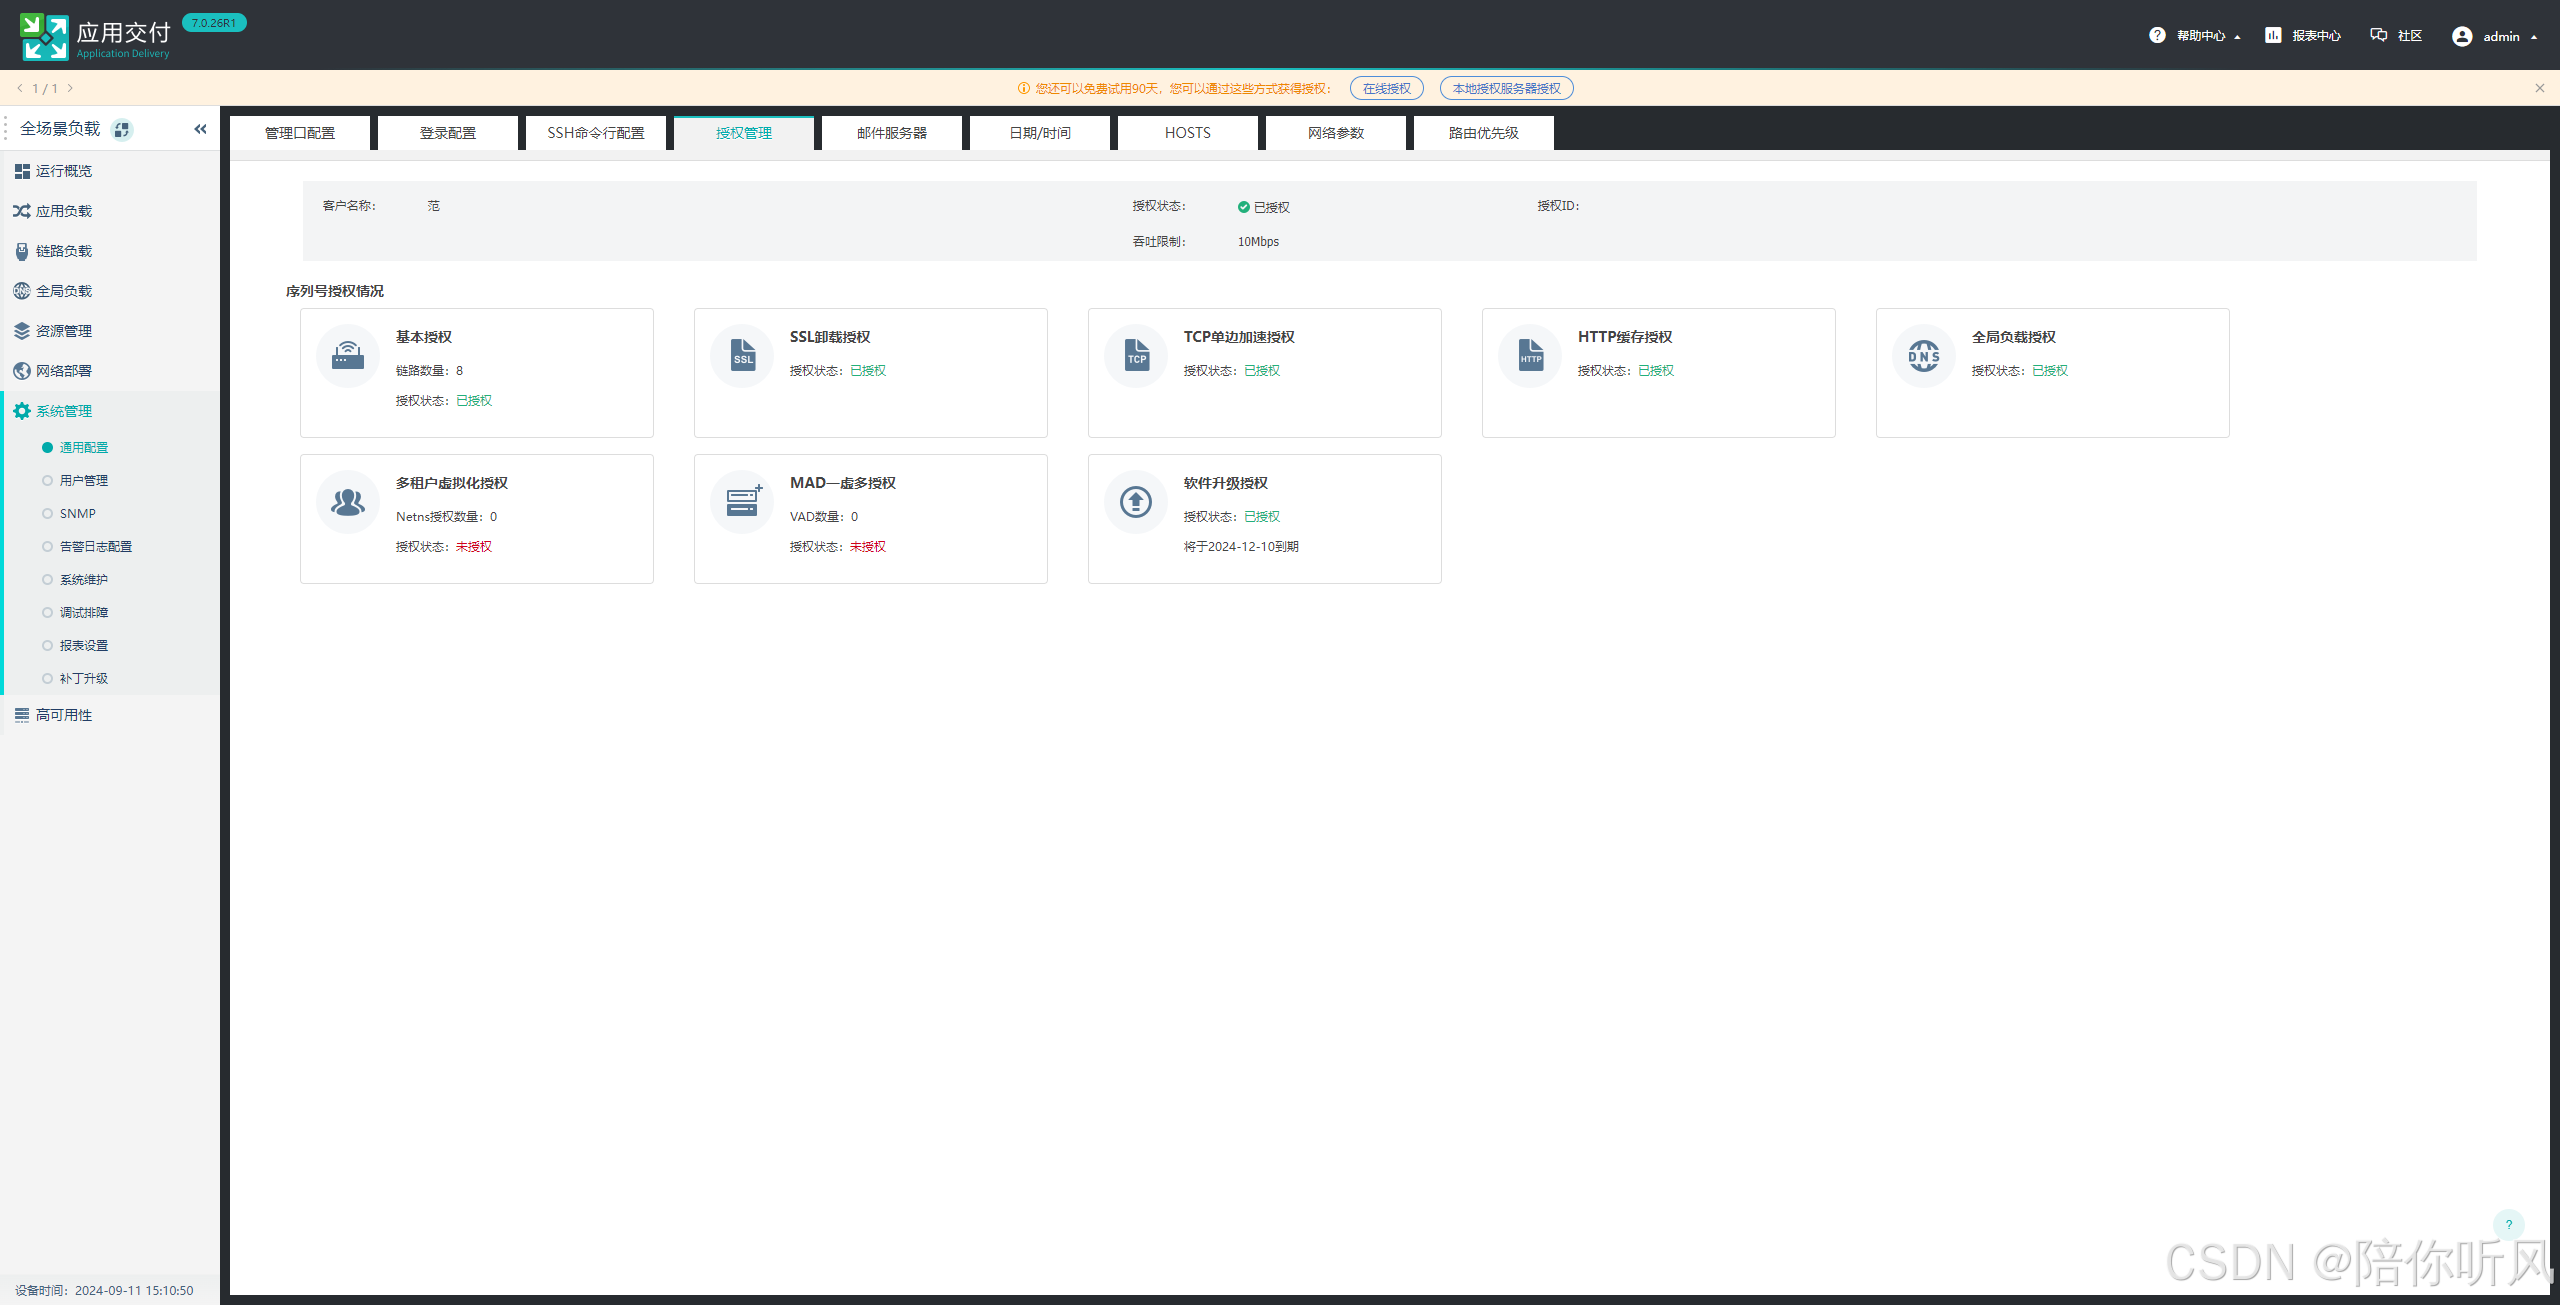Image resolution: width=2560 pixels, height=1305 pixels.
Task: Expand 网络部署 in the sidebar
Action: tap(63, 371)
